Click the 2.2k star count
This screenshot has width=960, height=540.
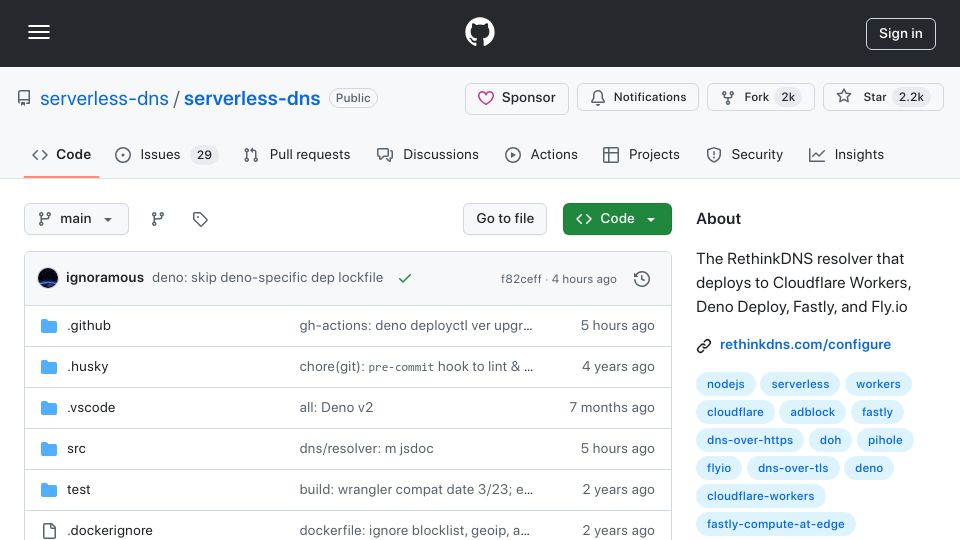pyautogui.click(x=911, y=97)
